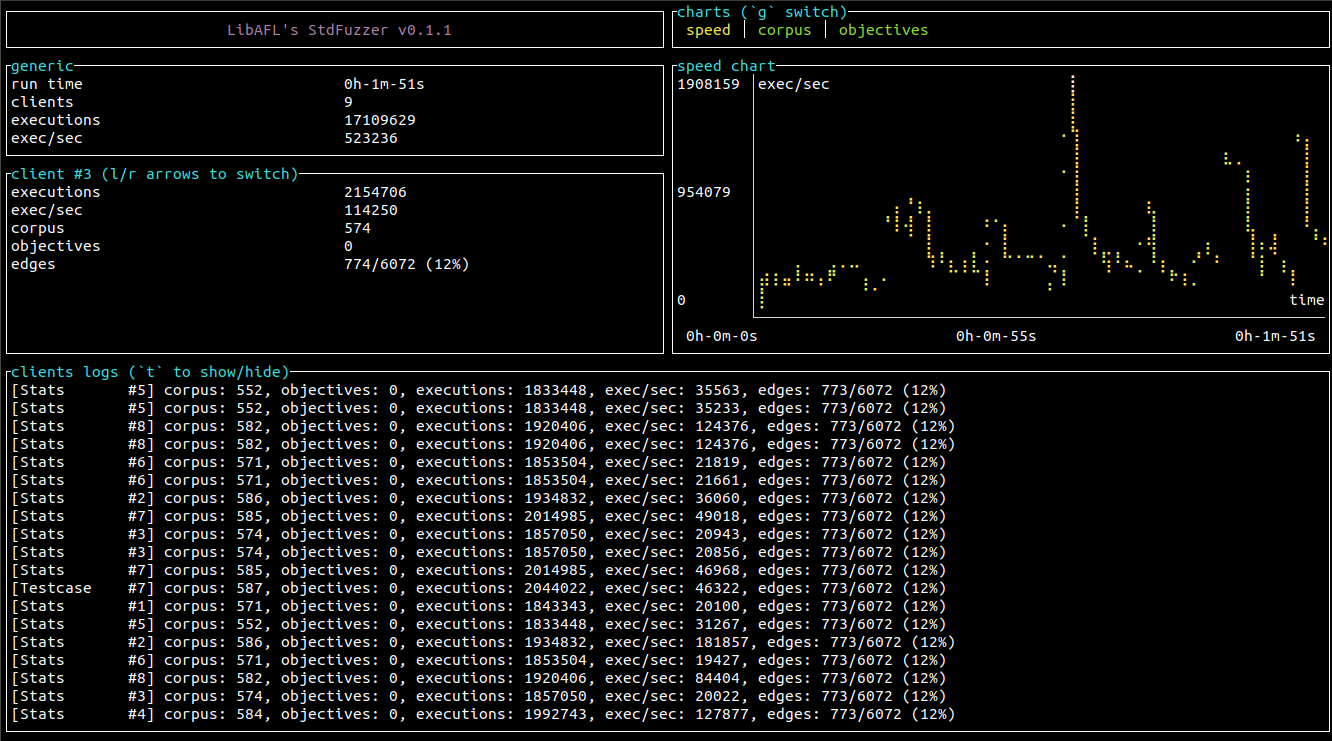Image resolution: width=1332 pixels, height=741 pixels.
Task: Click the 0h-0m-55s time axis label
Action: [996, 336]
